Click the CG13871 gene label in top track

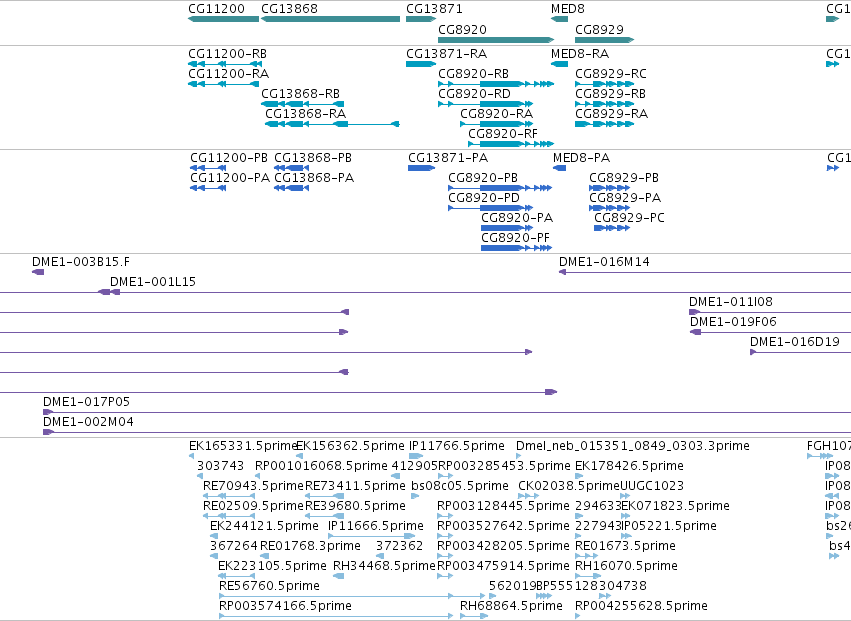pos(434,9)
